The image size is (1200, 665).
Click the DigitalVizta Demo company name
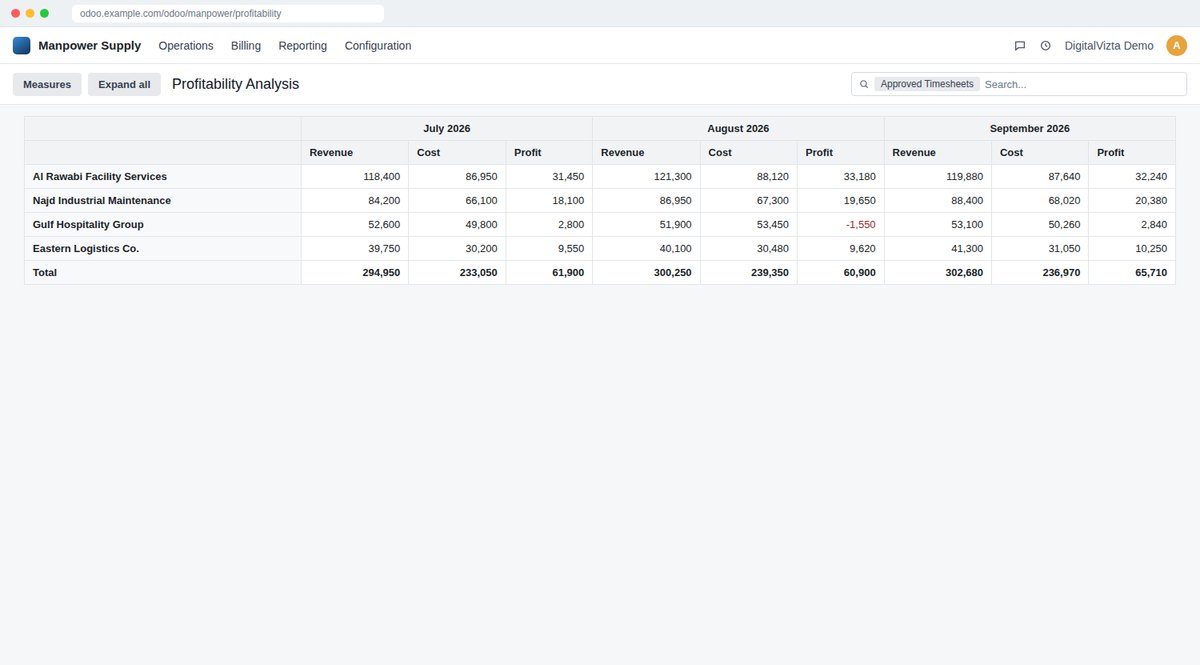point(1109,45)
